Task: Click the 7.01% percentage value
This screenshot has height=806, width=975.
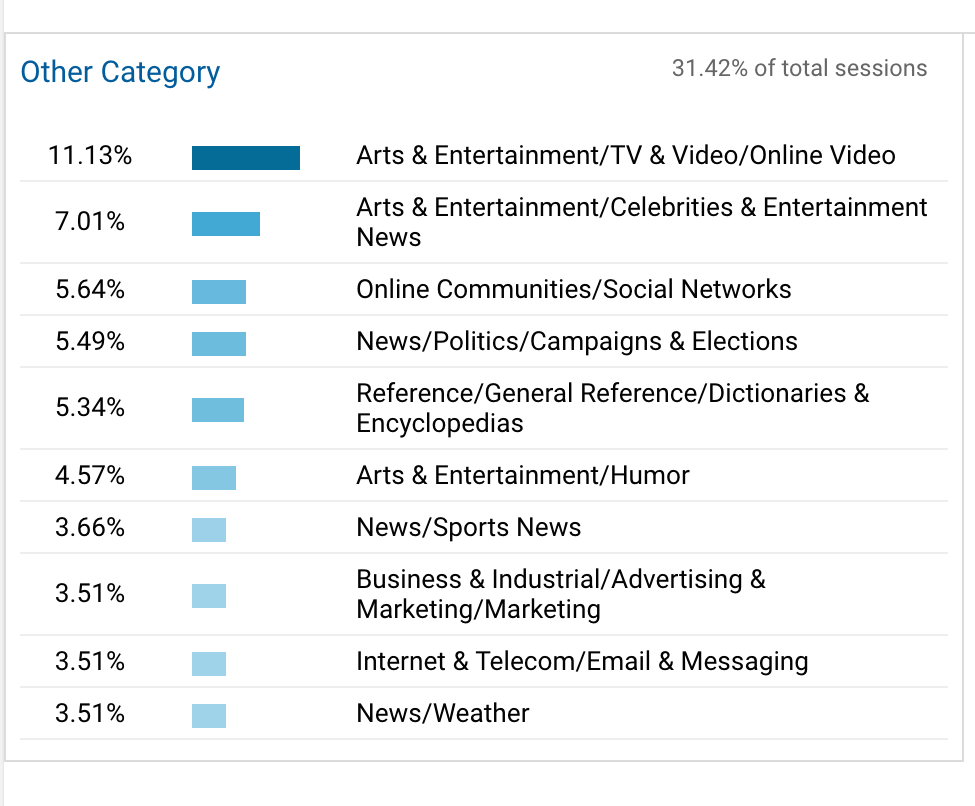Action: 90,222
